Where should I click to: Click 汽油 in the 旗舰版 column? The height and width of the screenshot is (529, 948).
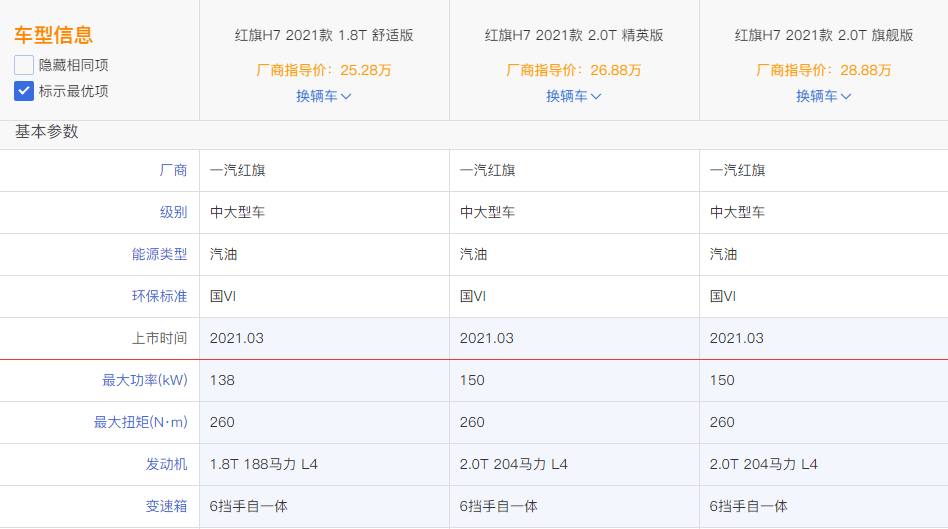[723, 255]
